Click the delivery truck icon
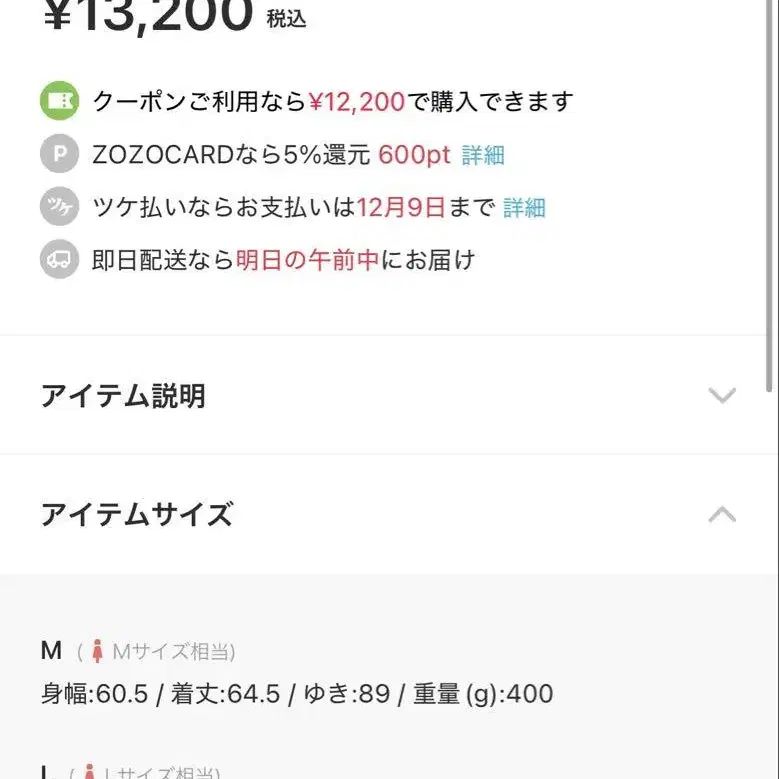 tap(59, 261)
